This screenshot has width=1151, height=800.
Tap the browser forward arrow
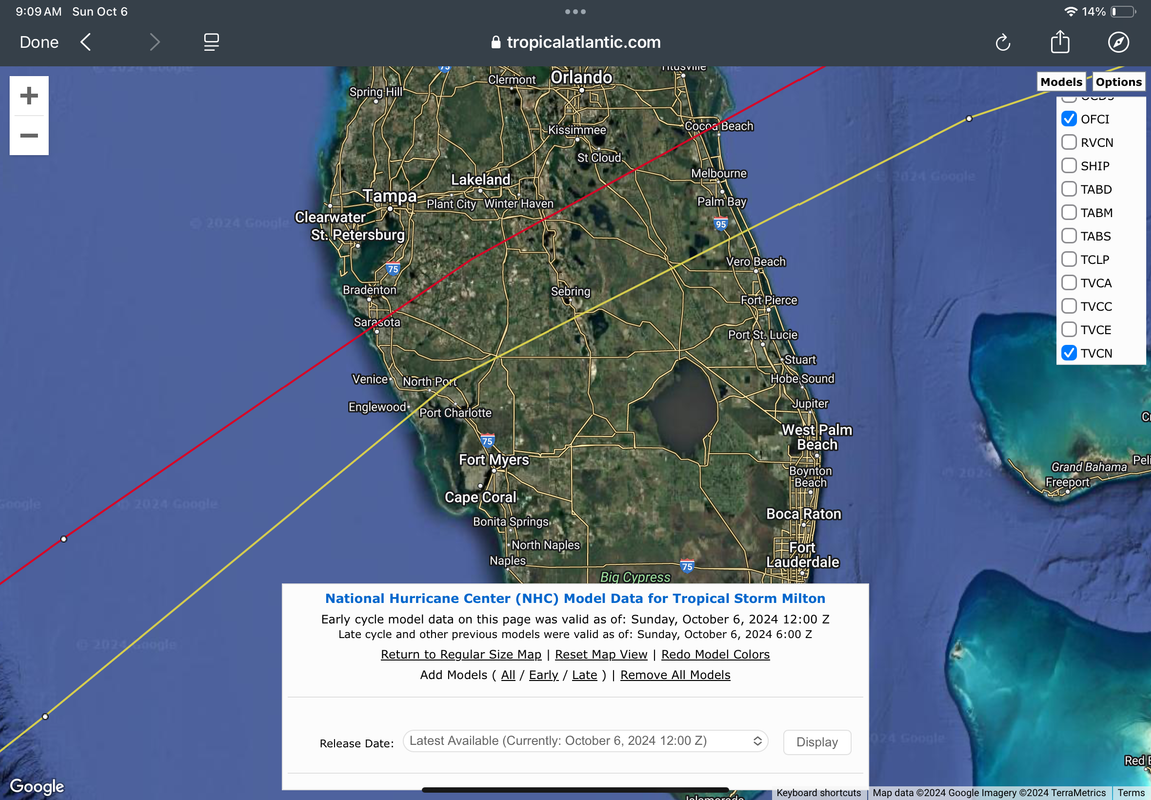point(154,43)
